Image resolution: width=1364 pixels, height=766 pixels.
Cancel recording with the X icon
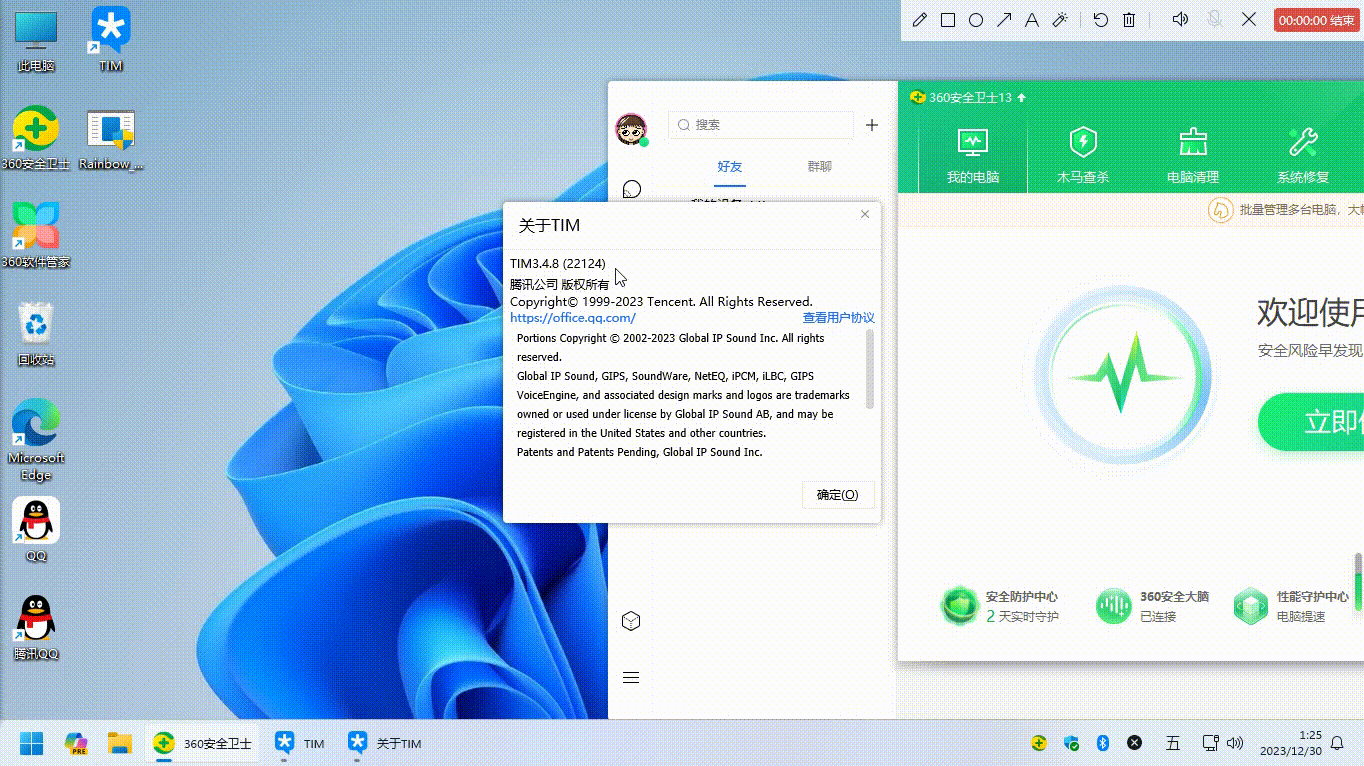pyautogui.click(x=1249, y=19)
